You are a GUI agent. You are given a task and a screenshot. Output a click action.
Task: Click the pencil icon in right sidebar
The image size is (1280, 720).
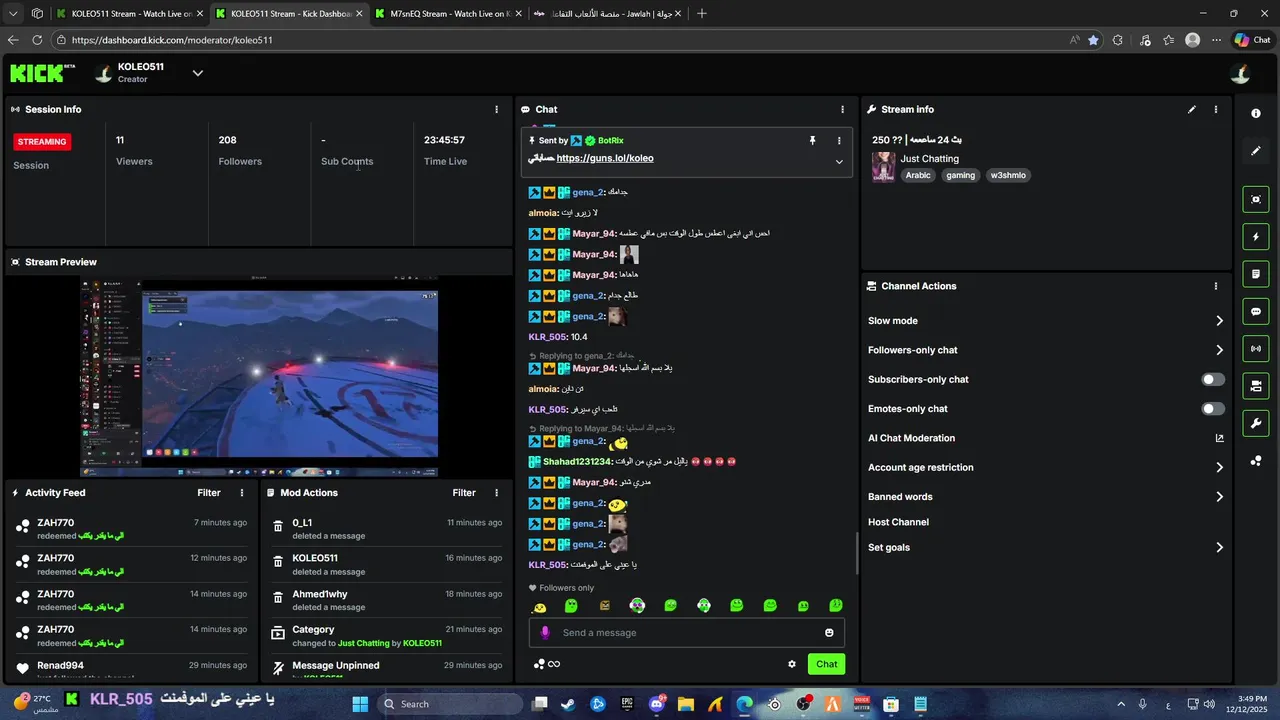click(x=1256, y=151)
